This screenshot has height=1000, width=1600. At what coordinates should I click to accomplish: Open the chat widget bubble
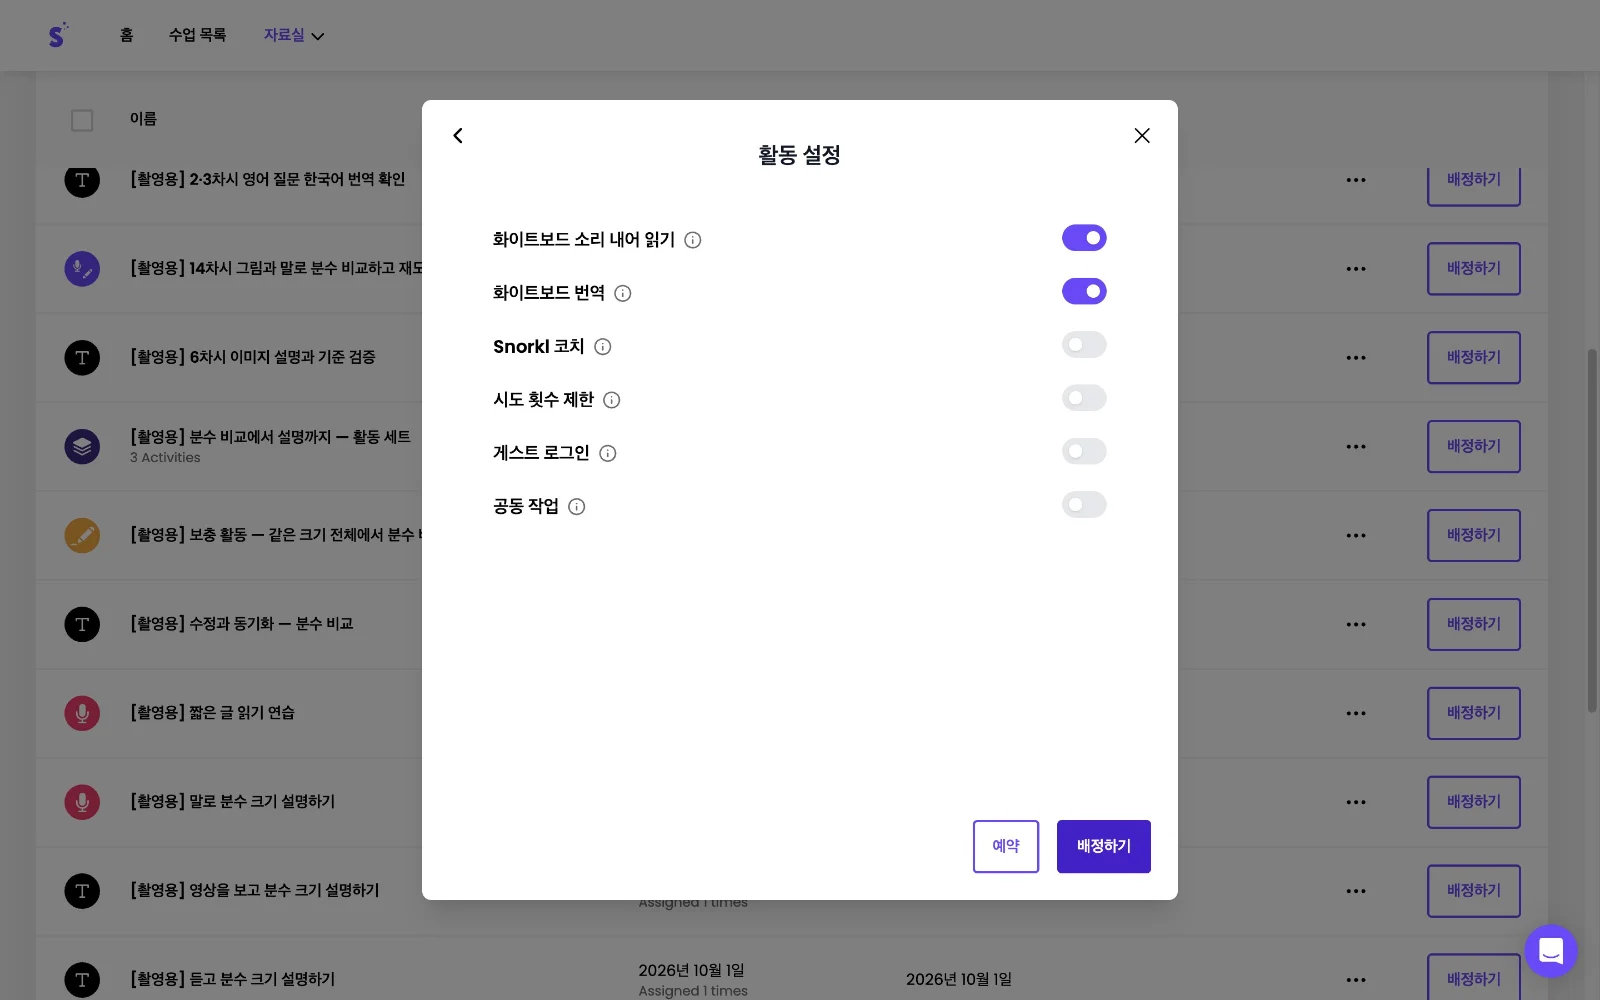coord(1551,951)
